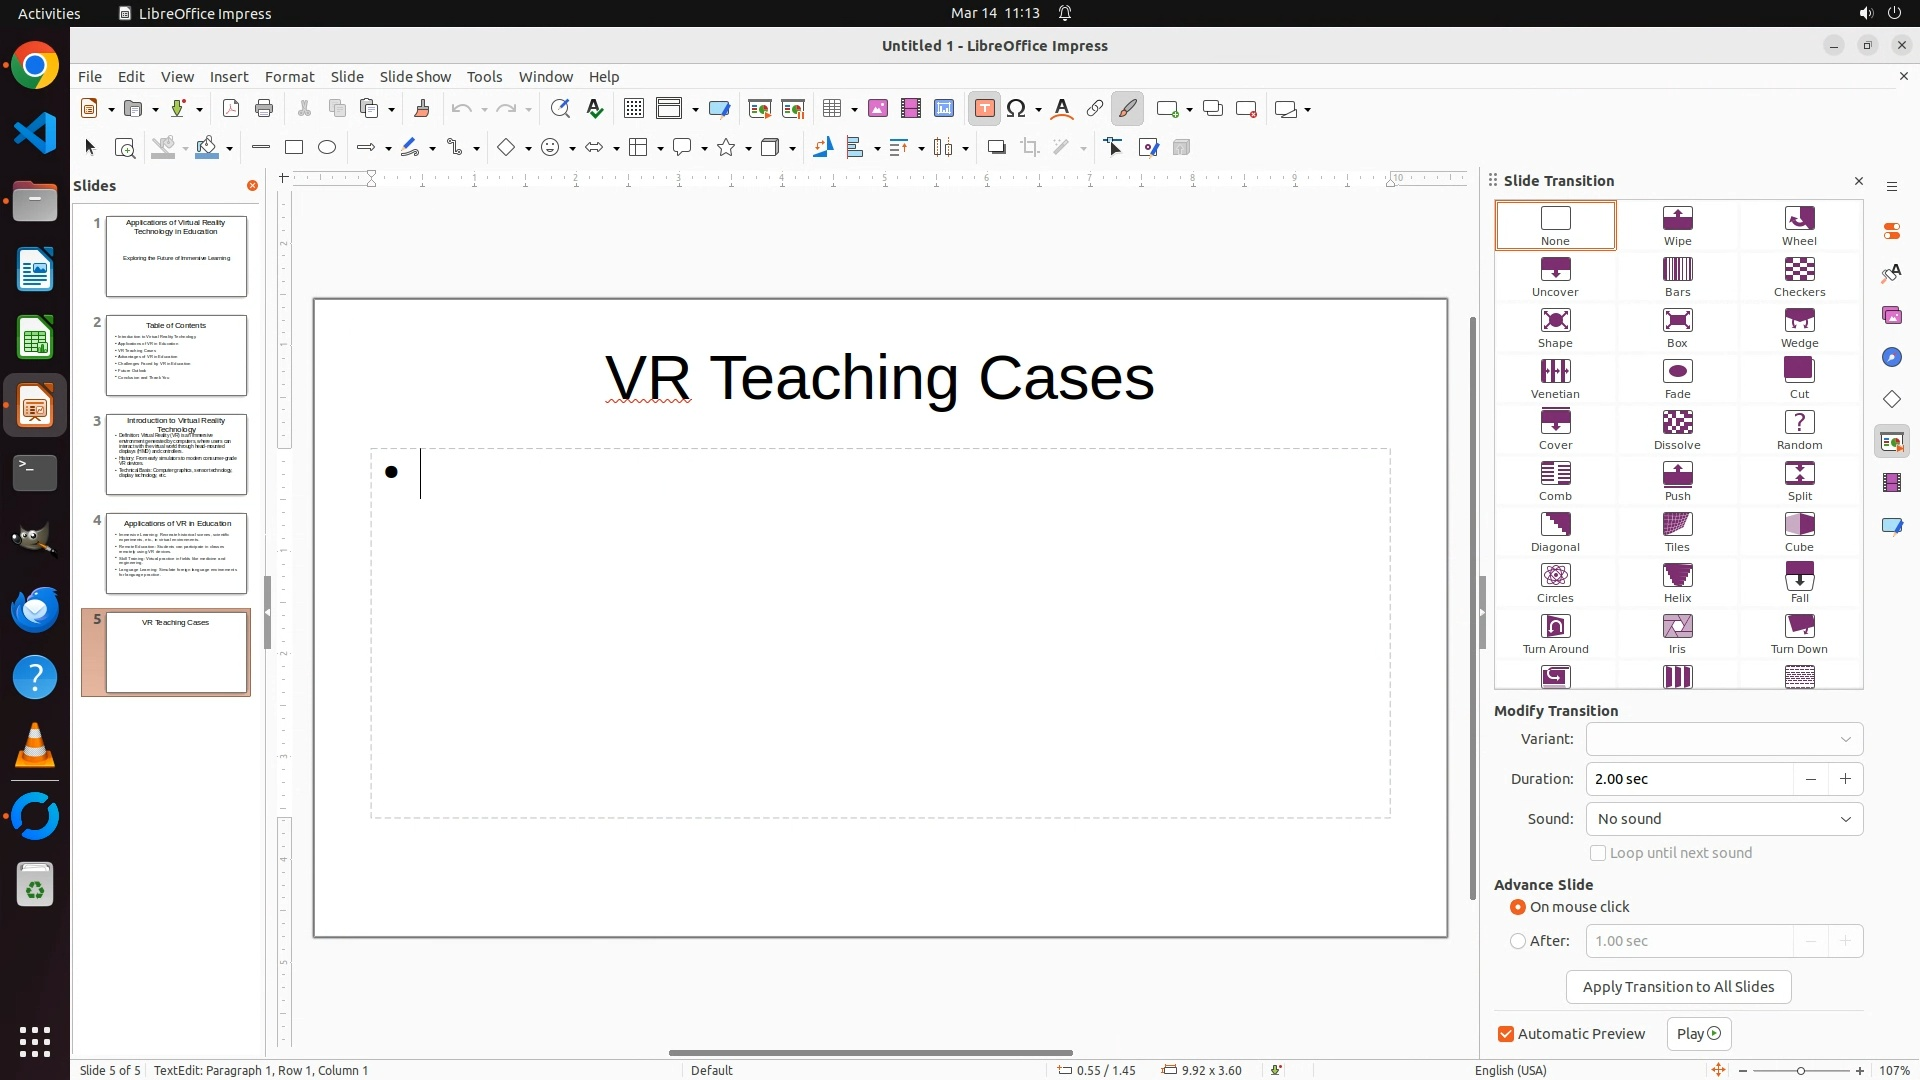Select the Wheel slide transition

(x=1798, y=225)
